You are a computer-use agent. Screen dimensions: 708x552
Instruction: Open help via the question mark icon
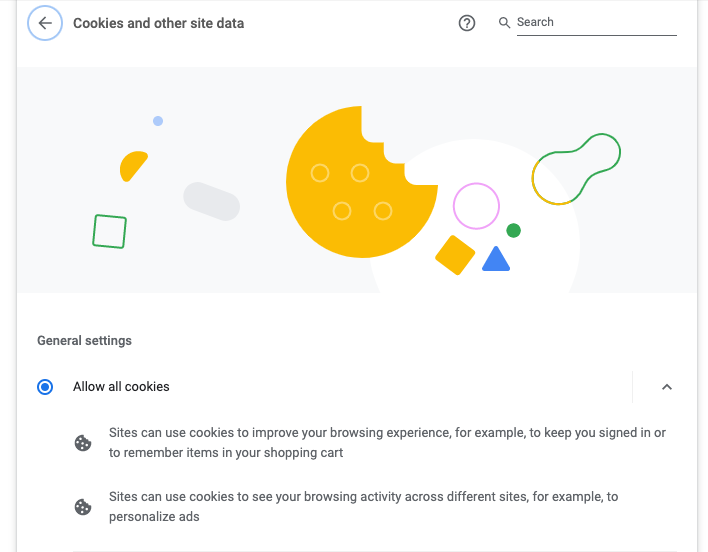(466, 23)
